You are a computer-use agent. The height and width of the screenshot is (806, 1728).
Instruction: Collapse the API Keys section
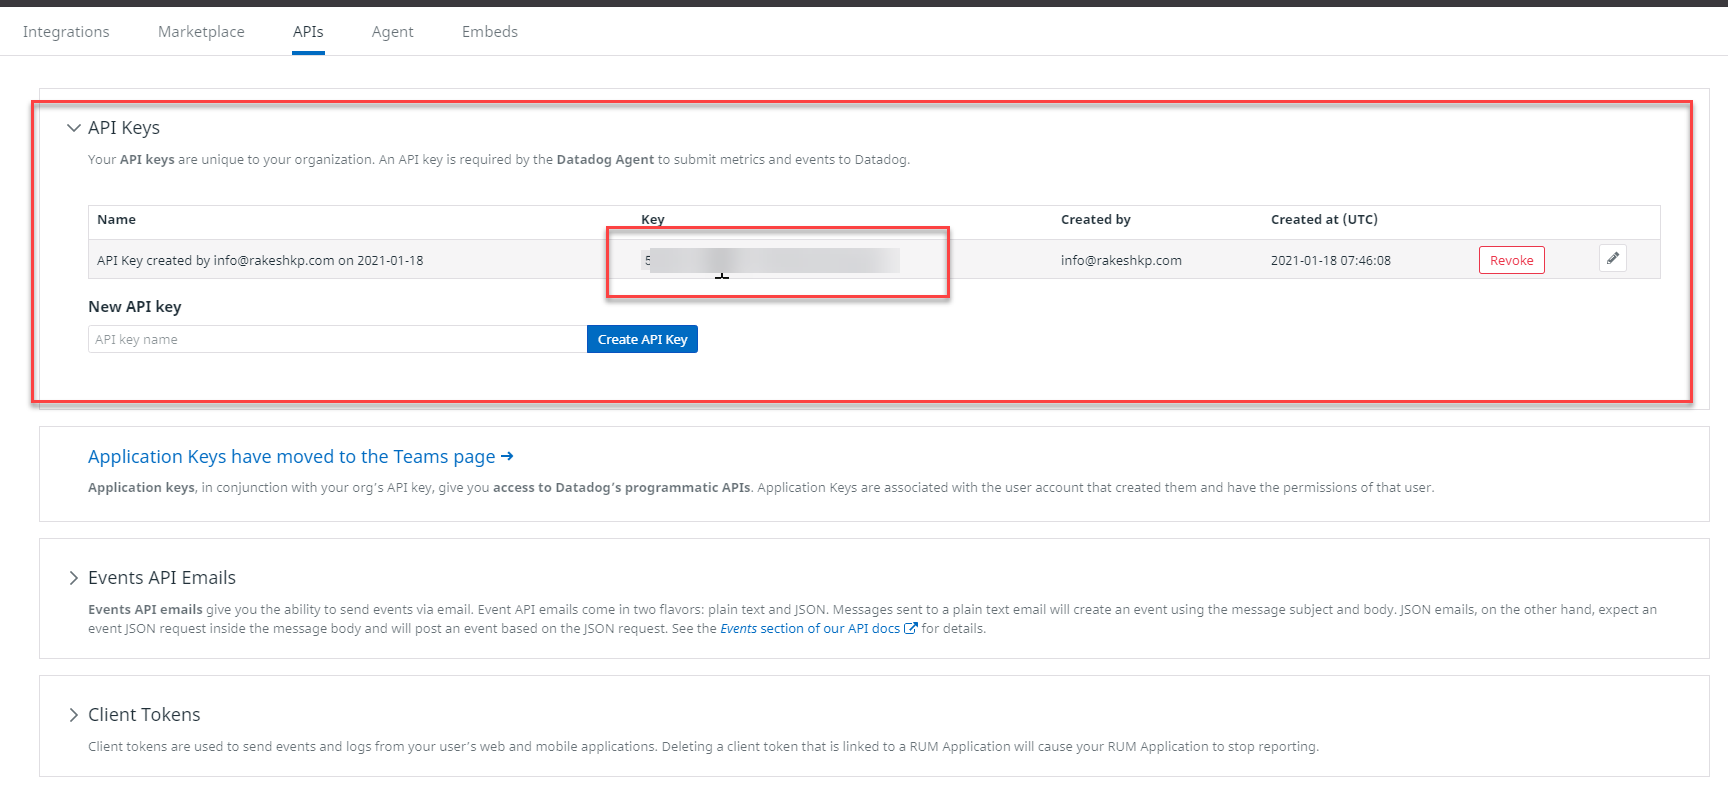click(73, 128)
